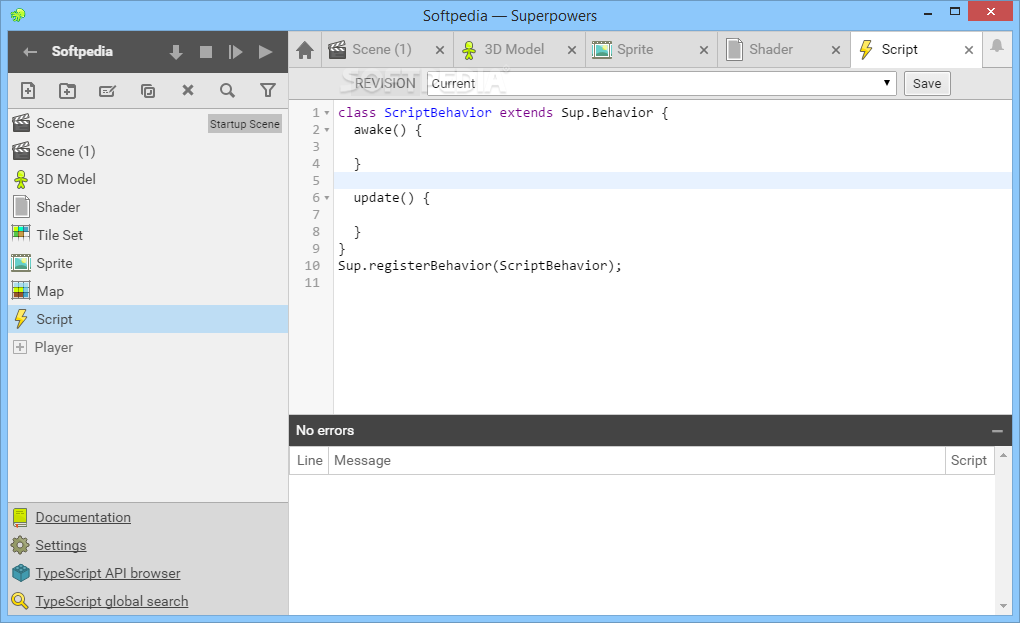This screenshot has height=623, width=1020.
Task: Click the Settings gear icon
Action: [x=20, y=545]
